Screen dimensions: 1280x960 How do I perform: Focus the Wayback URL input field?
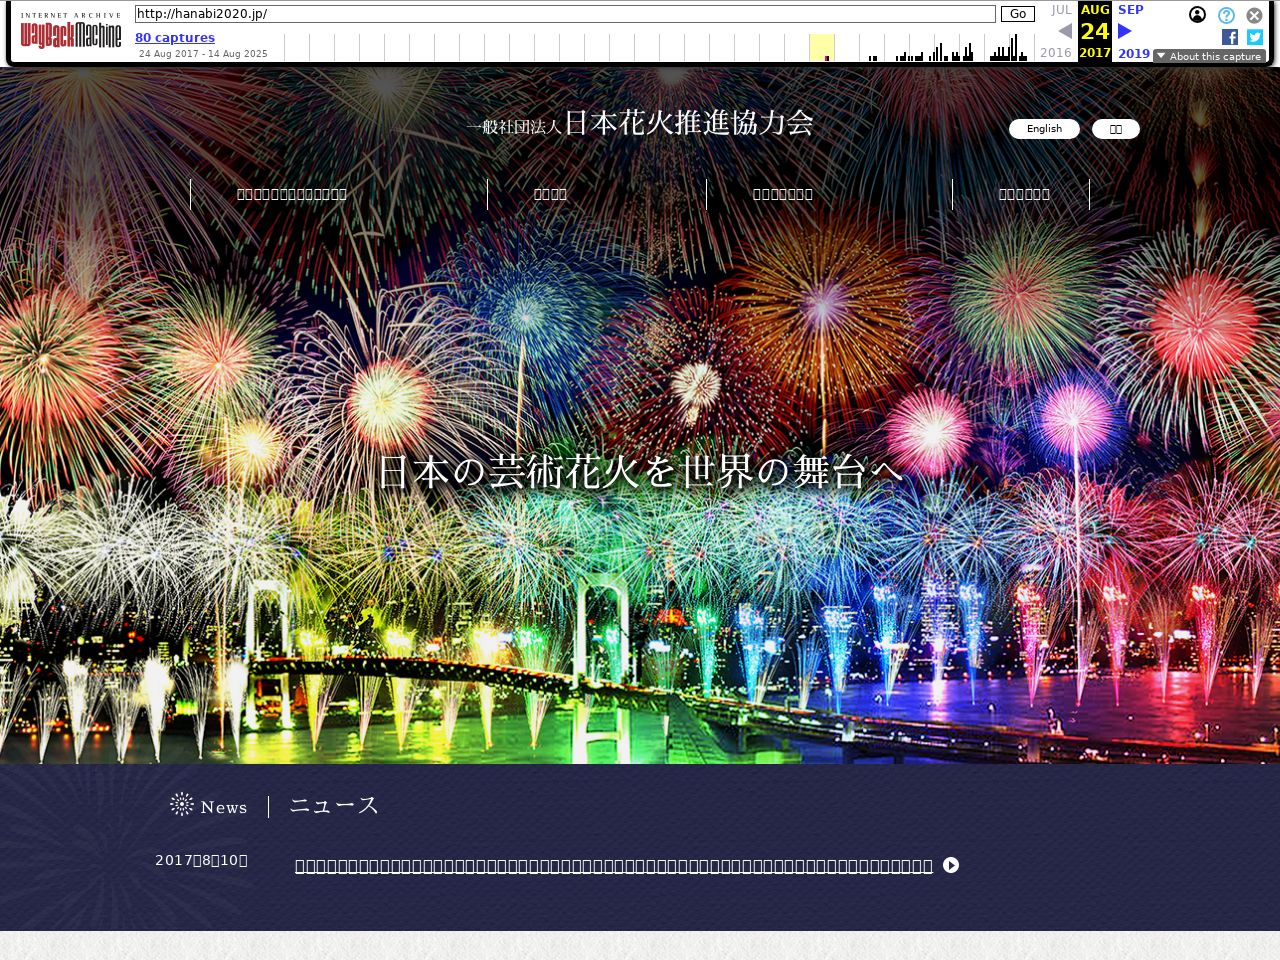565,14
